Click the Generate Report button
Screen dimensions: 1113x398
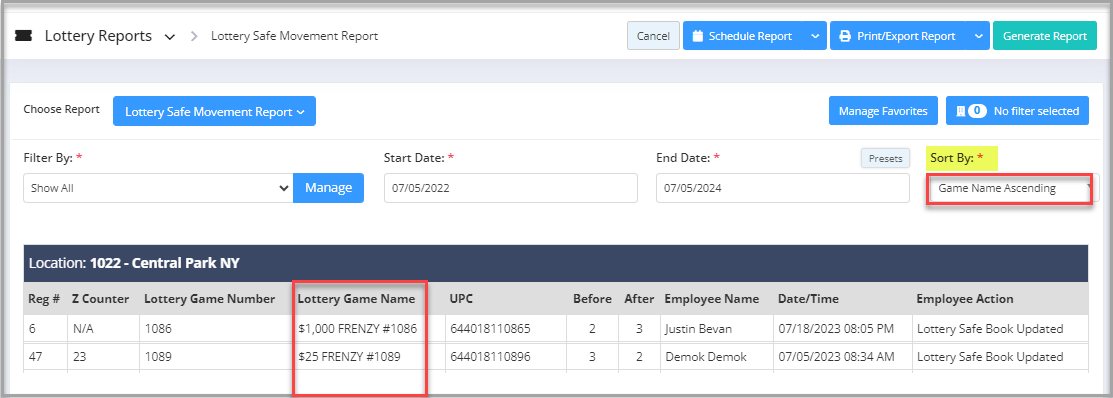(1044, 36)
